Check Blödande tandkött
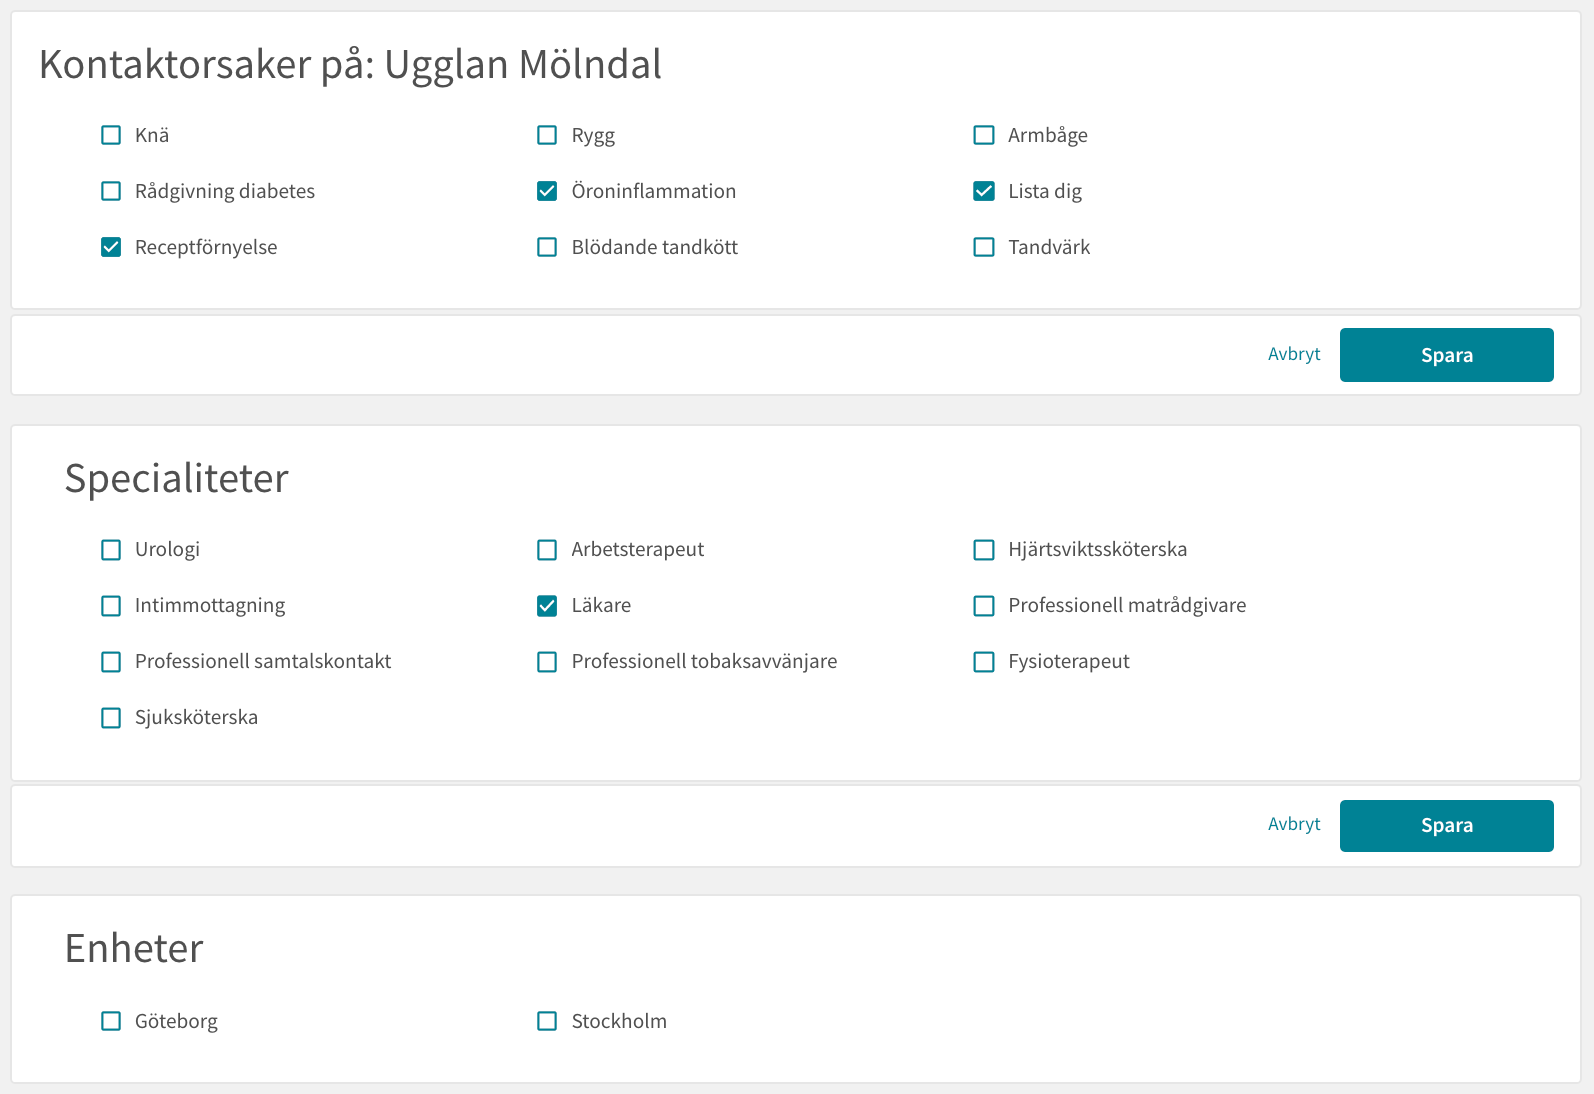 tap(547, 247)
